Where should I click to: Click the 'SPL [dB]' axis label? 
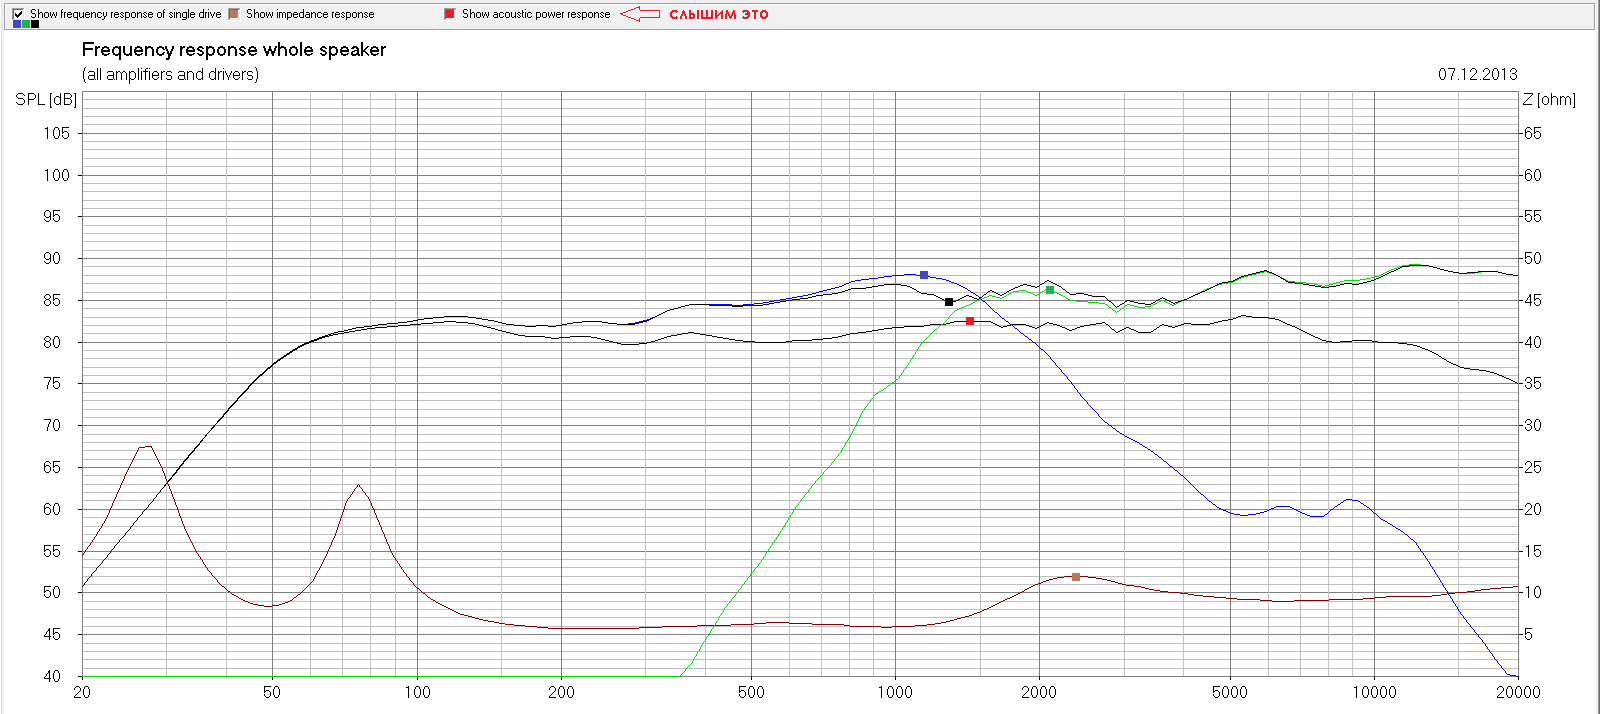pos(46,100)
